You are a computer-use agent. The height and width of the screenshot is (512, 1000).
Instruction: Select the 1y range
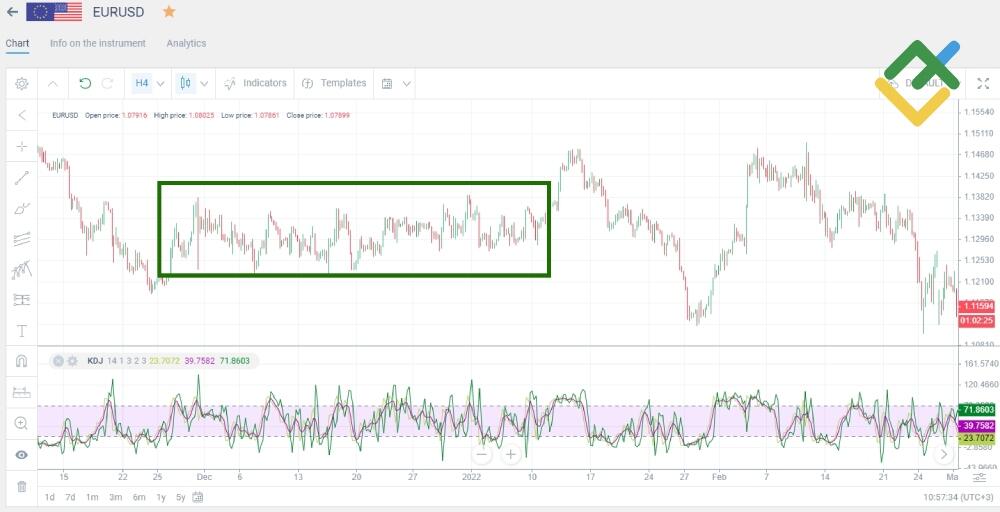[x=161, y=497]
